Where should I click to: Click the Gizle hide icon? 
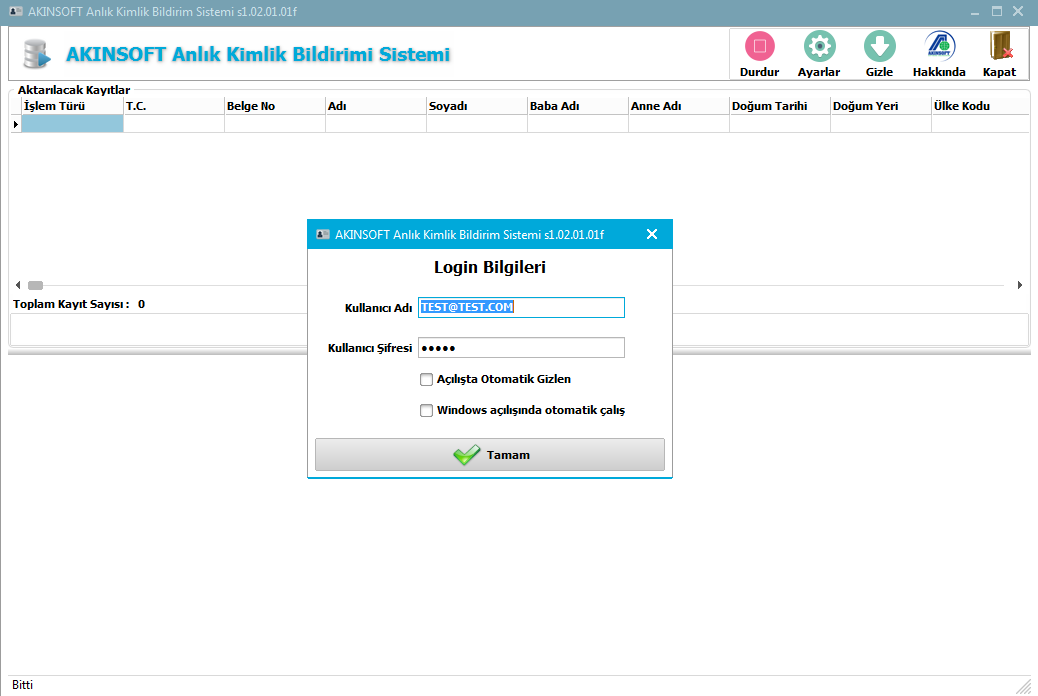879,46
